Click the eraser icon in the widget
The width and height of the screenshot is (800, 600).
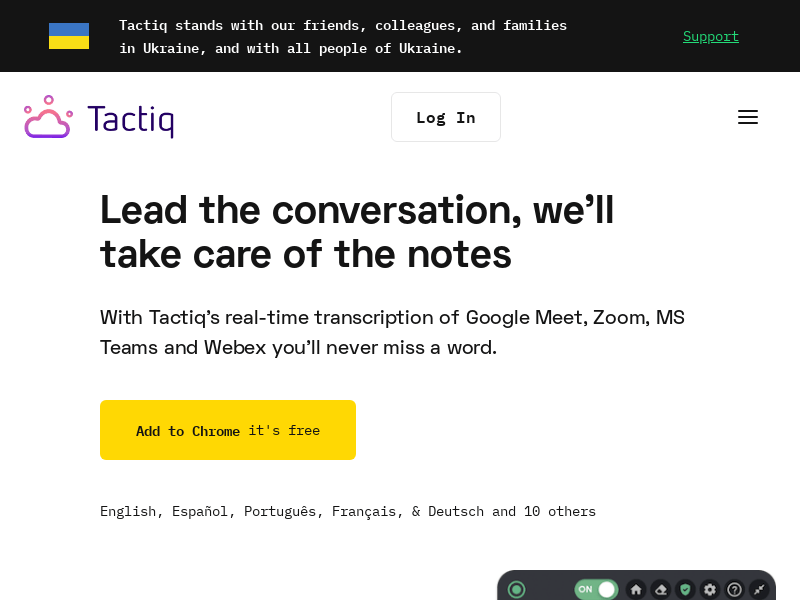(661, 590)
